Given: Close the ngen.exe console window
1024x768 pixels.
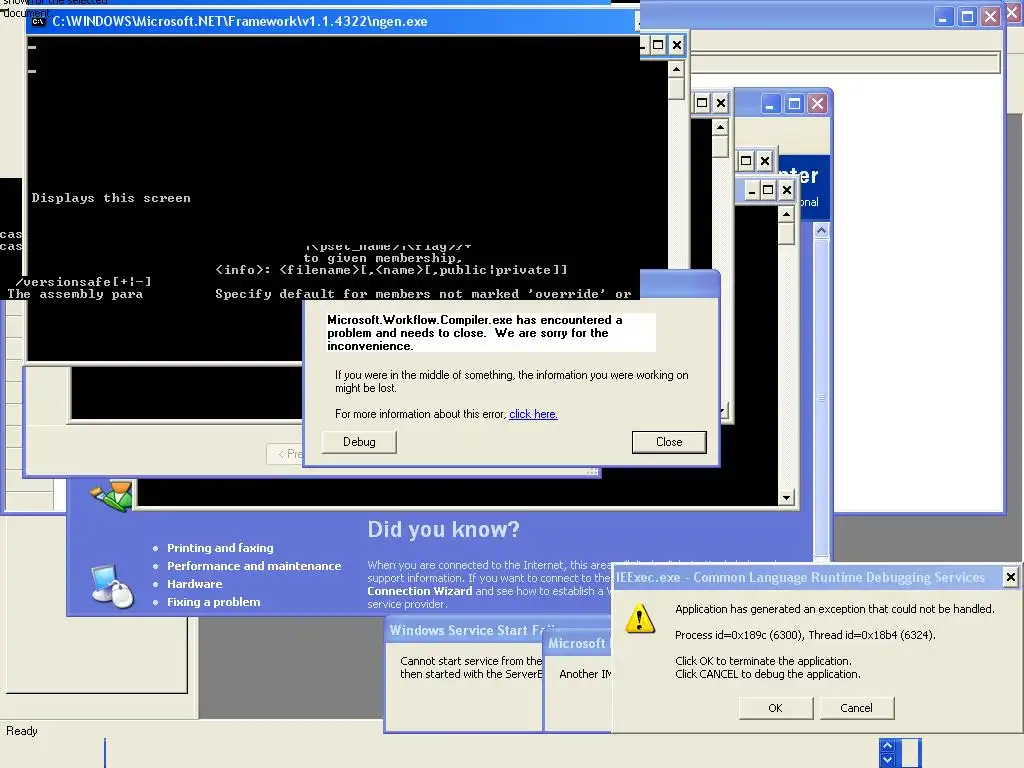Looking at the screenshot, I should tap(677, 45).
